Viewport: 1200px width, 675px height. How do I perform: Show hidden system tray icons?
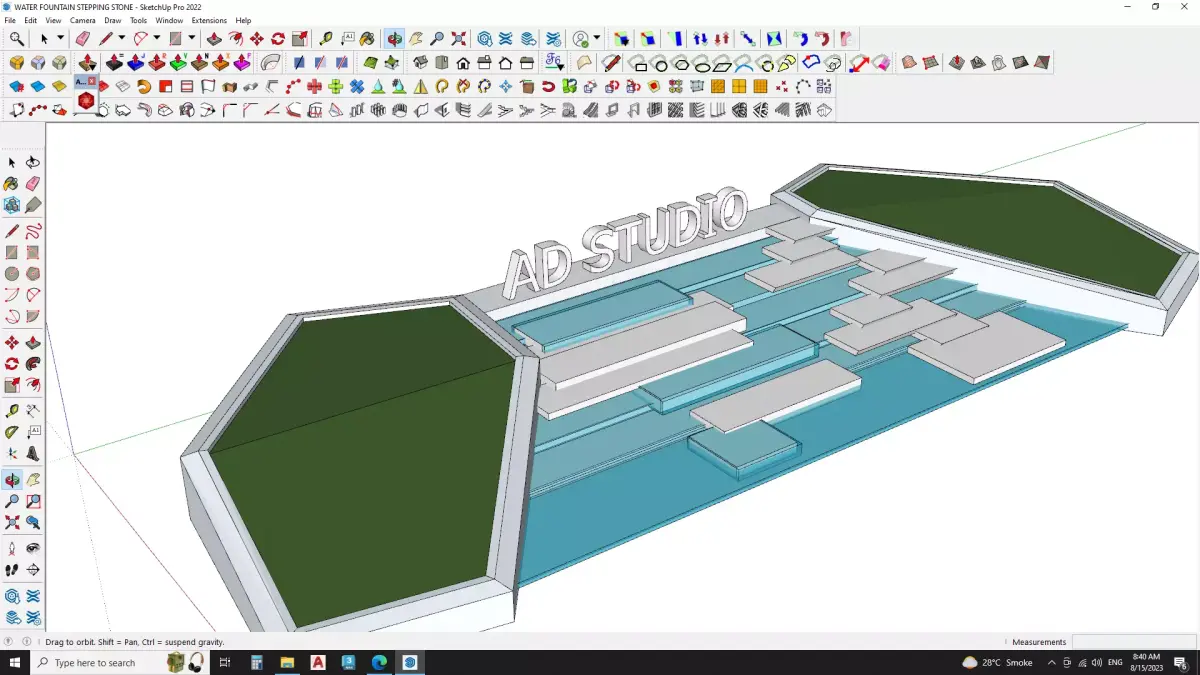point(1052,662)
